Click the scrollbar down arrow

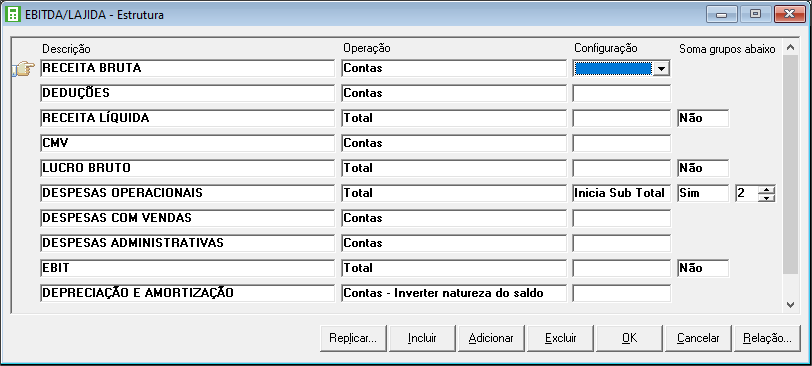[x=790, y=305]
